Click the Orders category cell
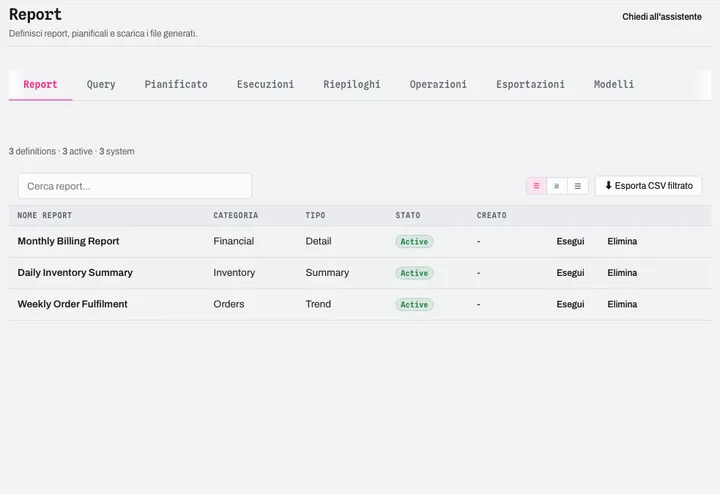720x494 pixels. click(229, 304)
